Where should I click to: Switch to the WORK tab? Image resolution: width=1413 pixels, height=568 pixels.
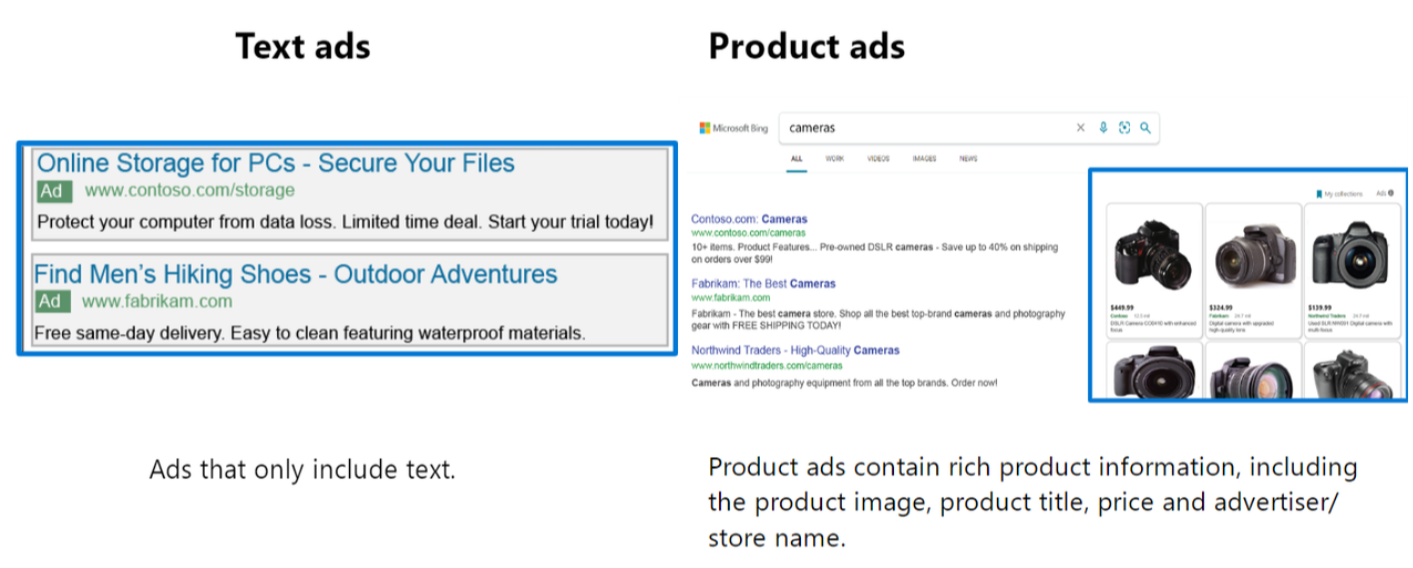click(834, 159)
